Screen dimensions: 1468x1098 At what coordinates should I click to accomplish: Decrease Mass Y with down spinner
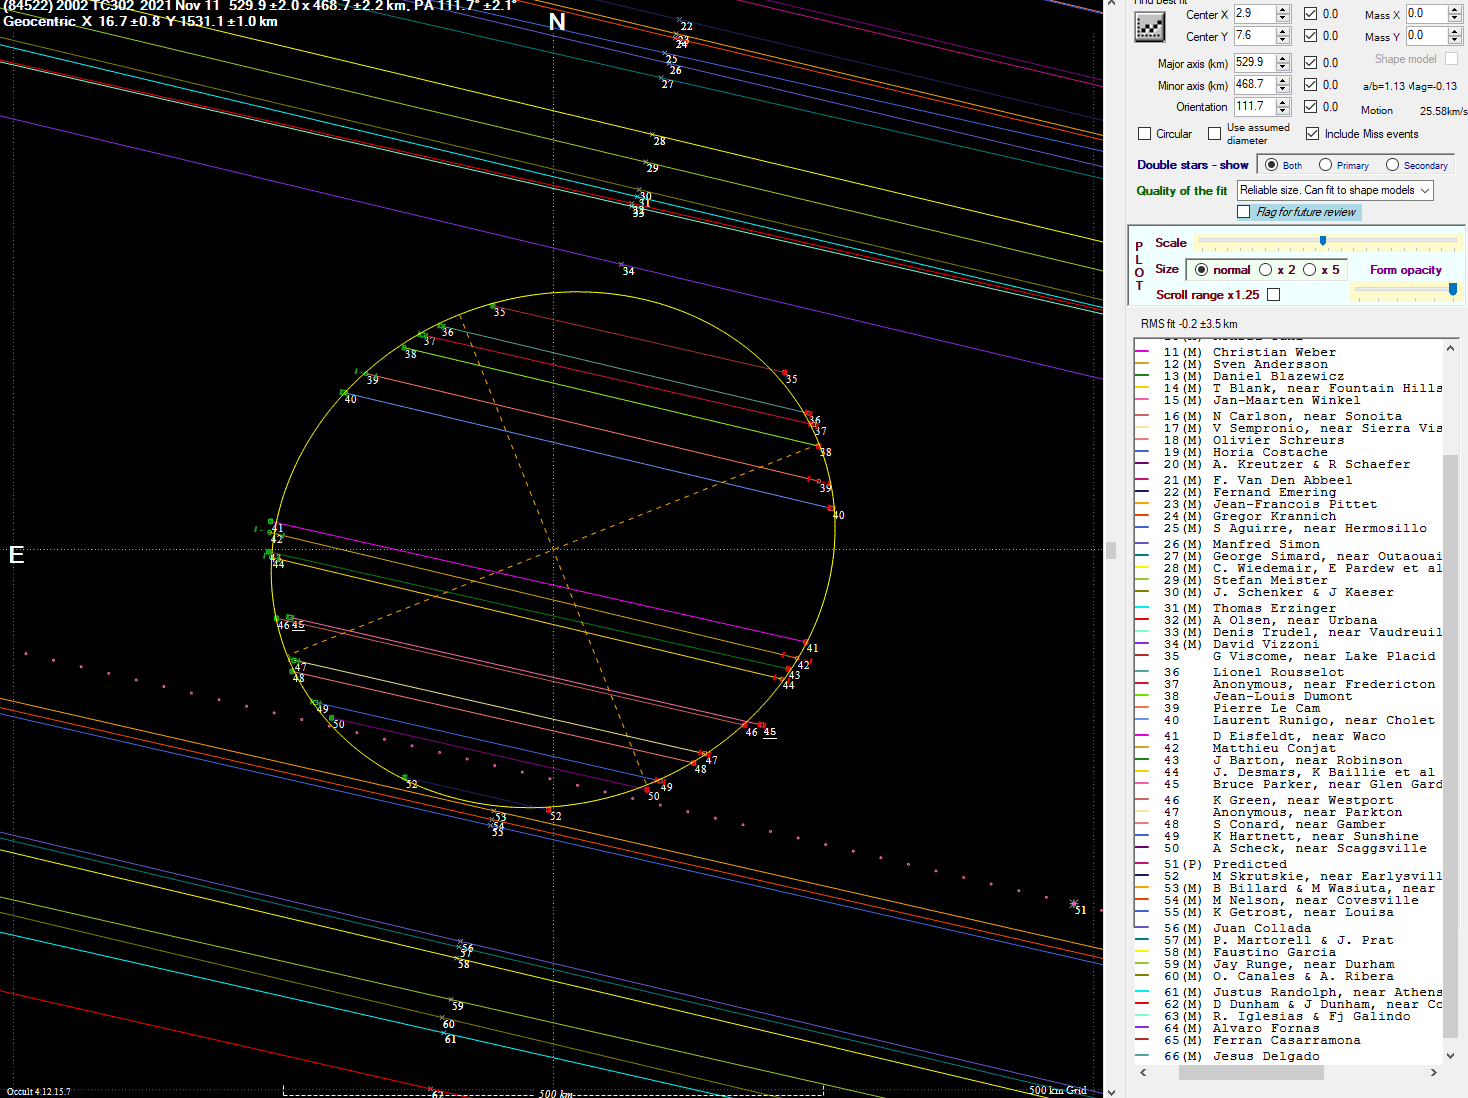tap(1456, 40)
